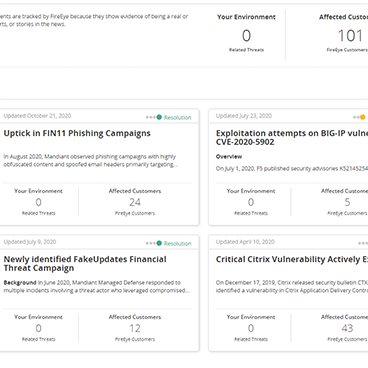Select the 5 affected customers count on BIG-IP card
The height and width of the screenshot is (368, 368).
point(347,202)
